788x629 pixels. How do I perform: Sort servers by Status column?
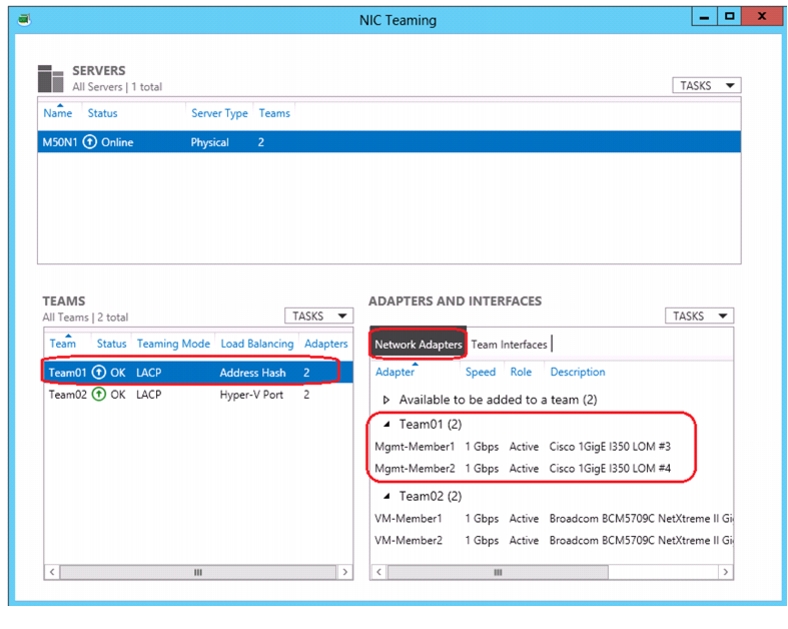pyautogui.click(x=103, y=113)
